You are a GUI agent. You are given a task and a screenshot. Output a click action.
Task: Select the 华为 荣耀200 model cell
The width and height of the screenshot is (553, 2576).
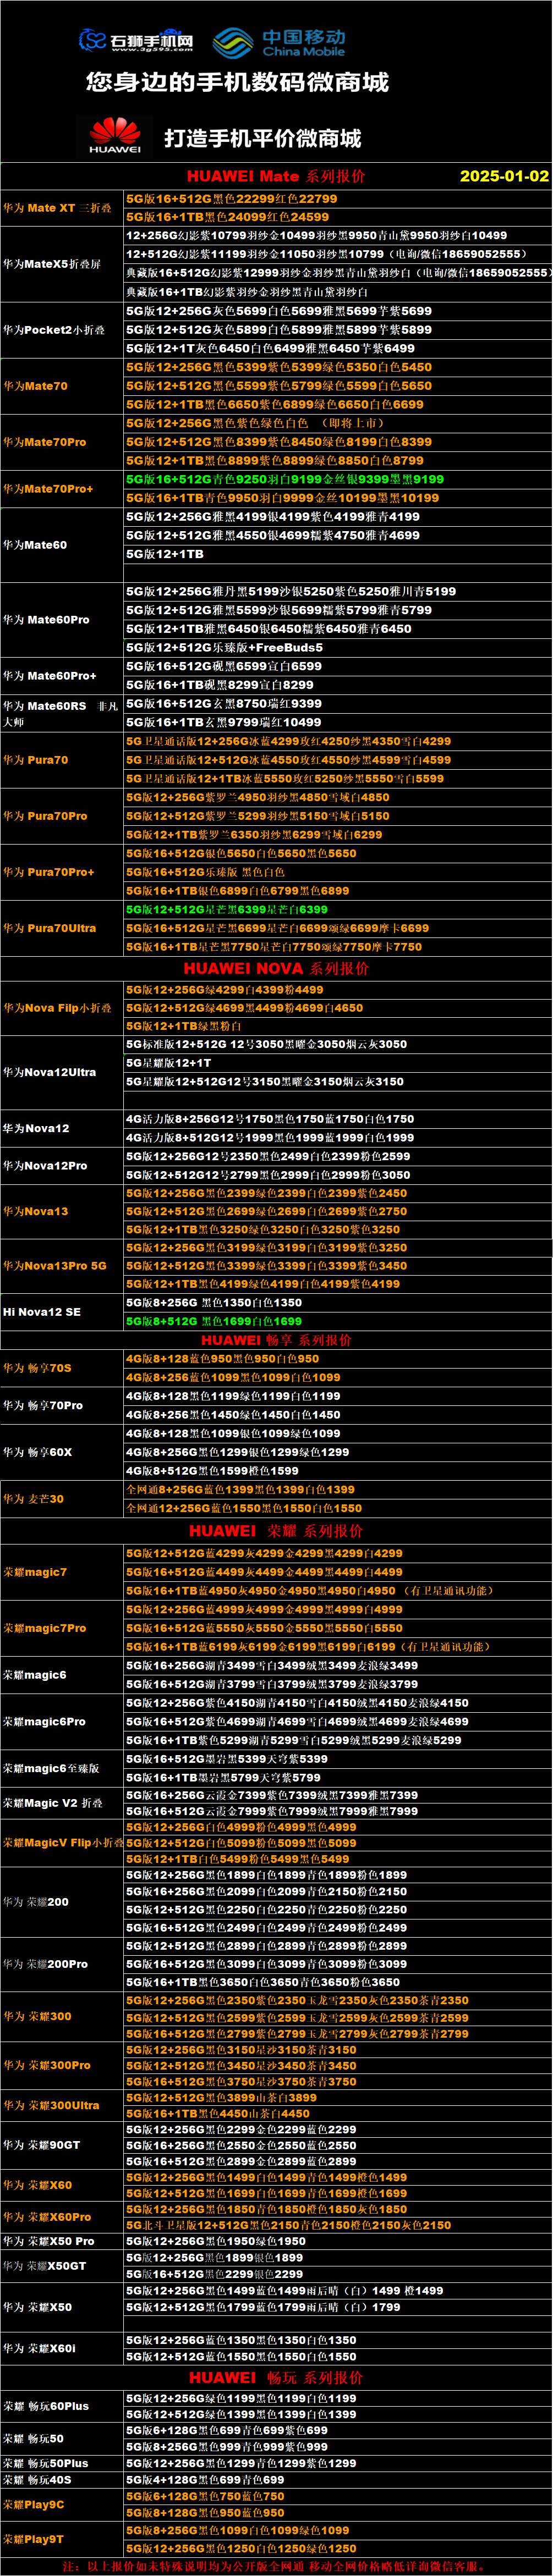tap(62, 1902)
